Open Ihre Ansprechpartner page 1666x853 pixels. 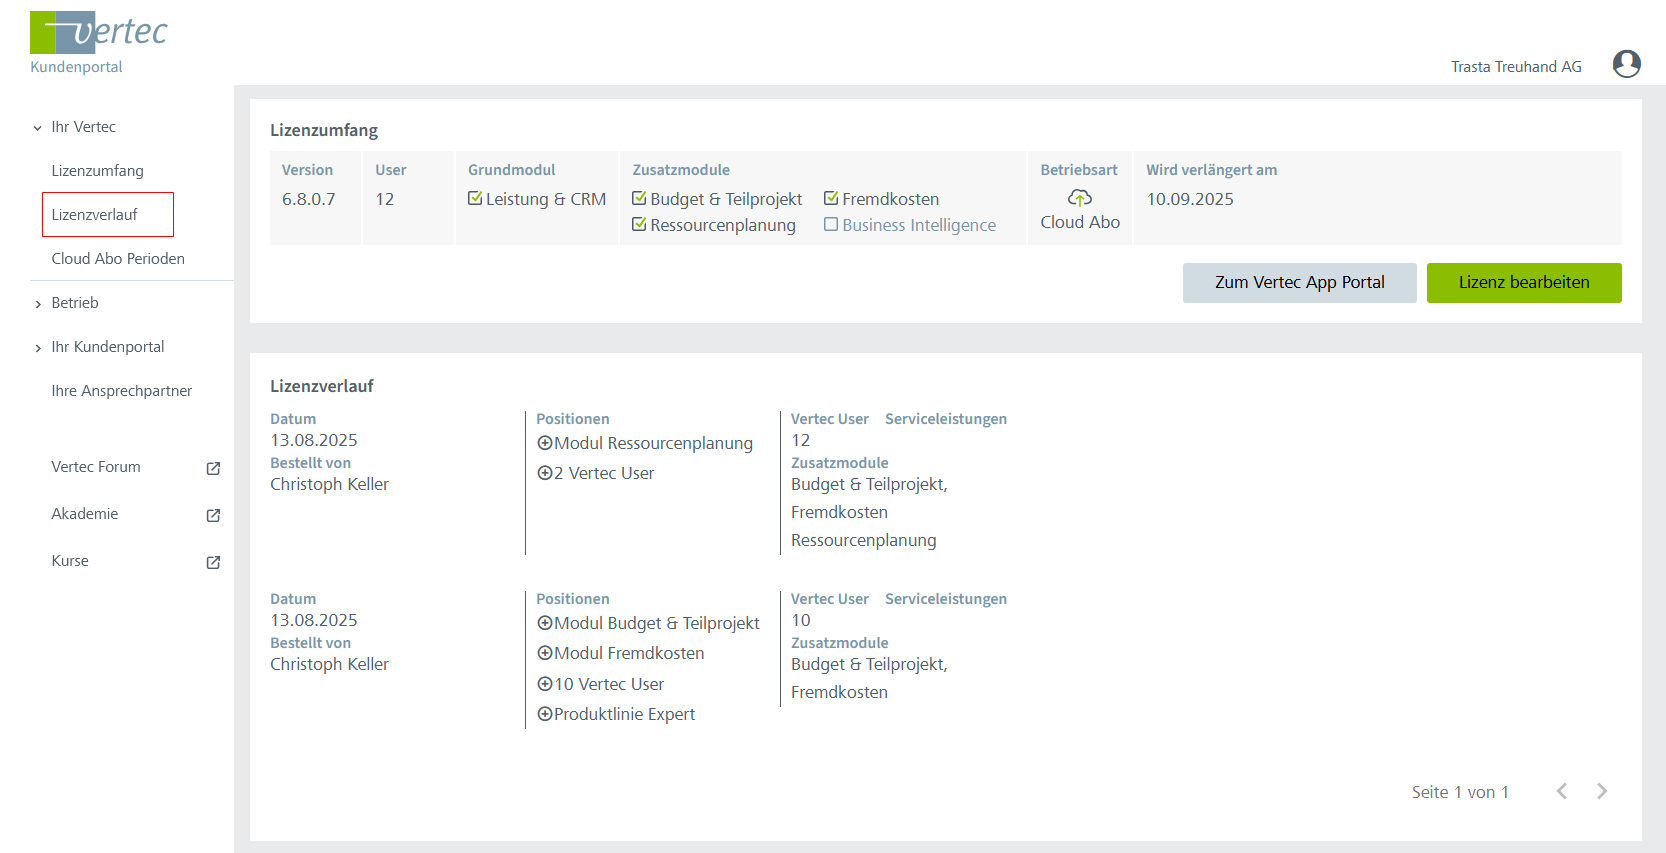122,391
